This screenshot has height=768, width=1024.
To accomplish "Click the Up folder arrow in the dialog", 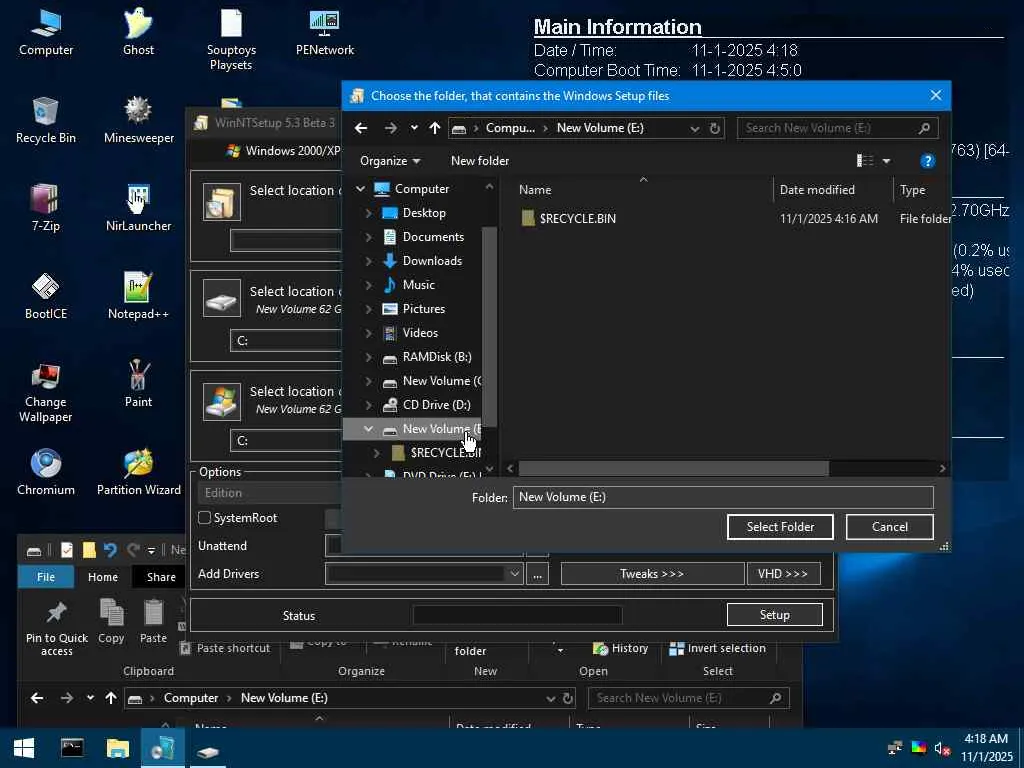I will point(434,128).
